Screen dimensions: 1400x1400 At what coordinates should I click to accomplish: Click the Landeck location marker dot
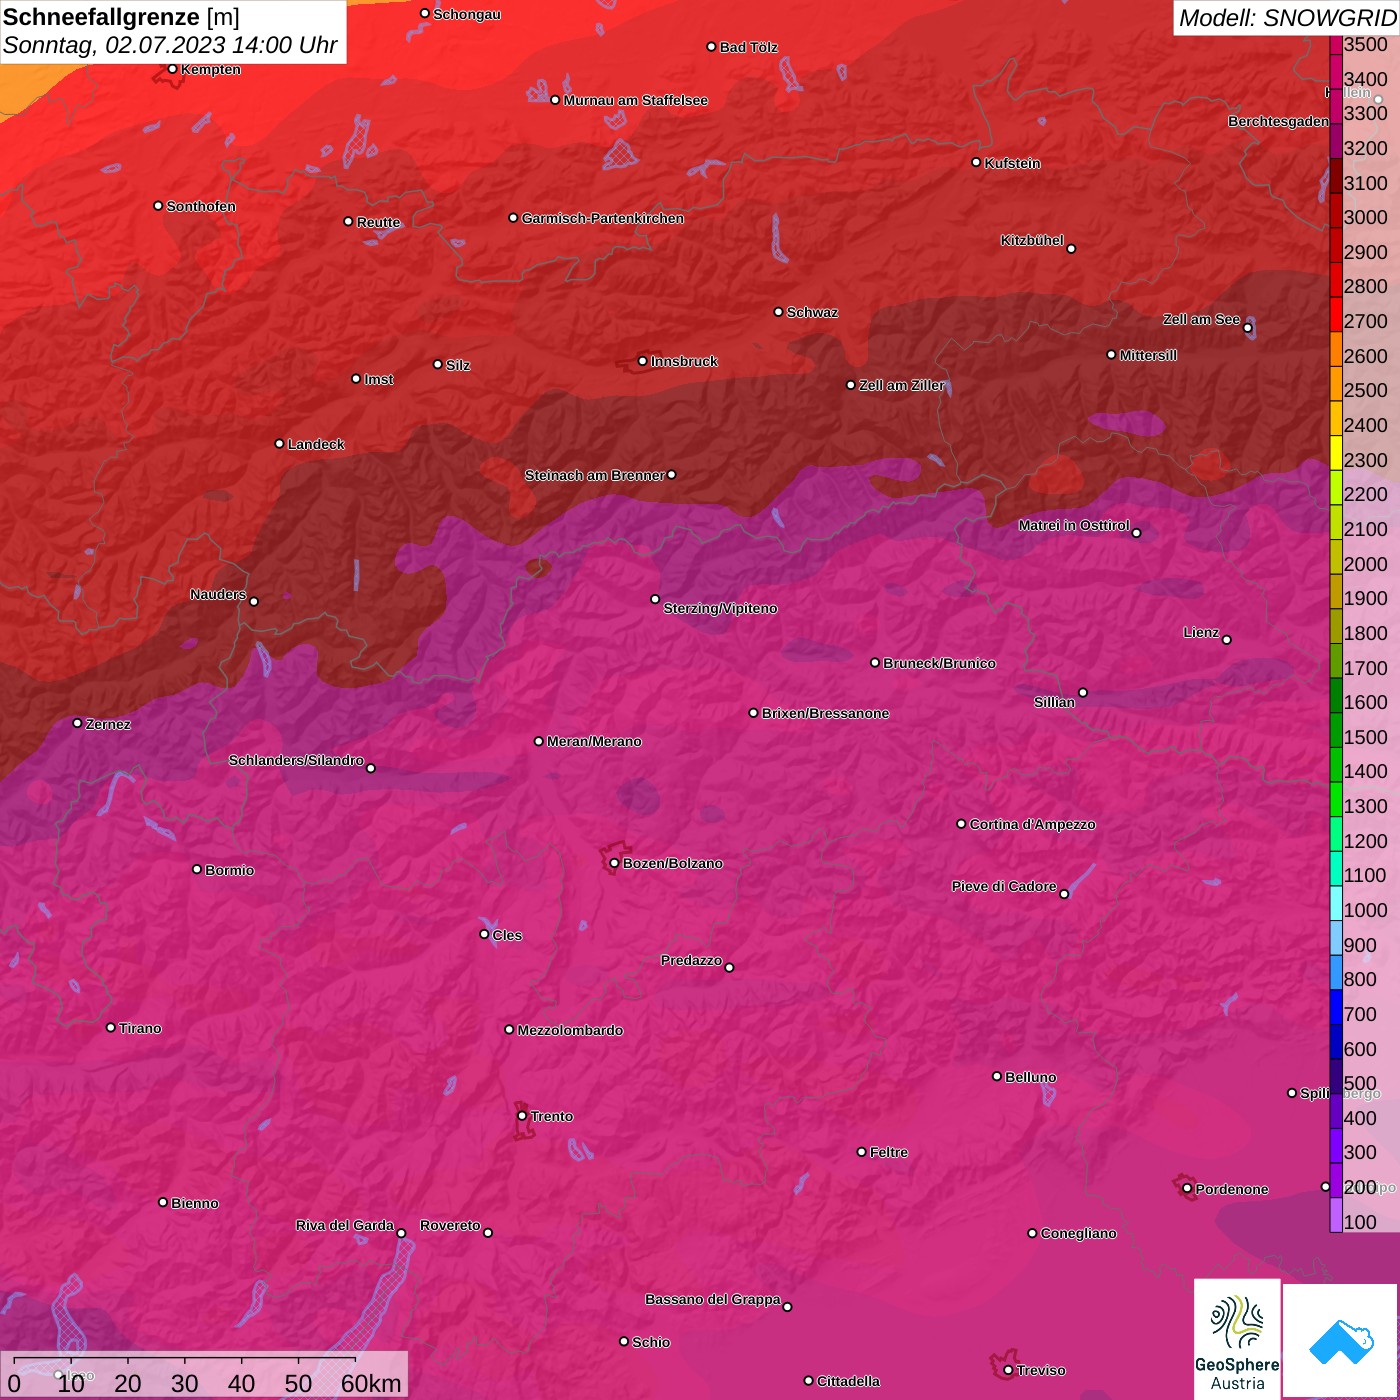click(x=279, y=443)
